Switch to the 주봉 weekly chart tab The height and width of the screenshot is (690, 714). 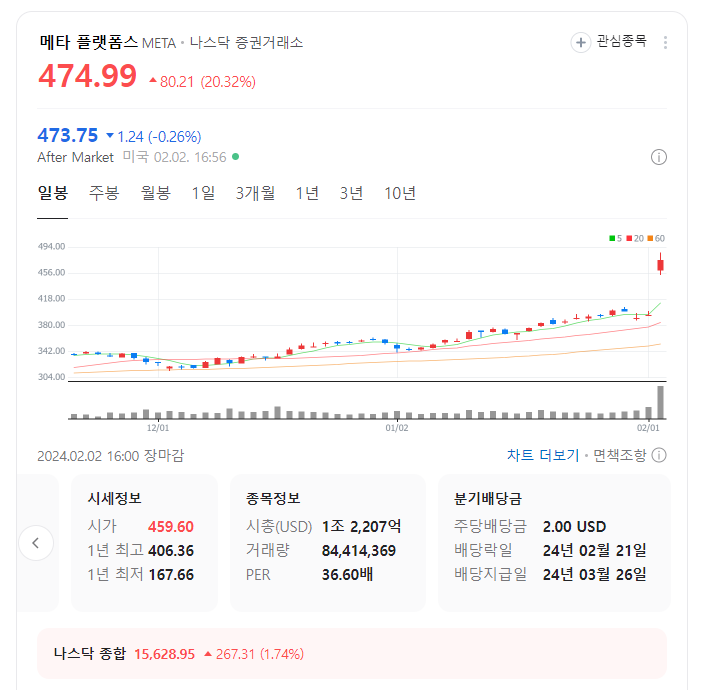[x=104, y=193]
